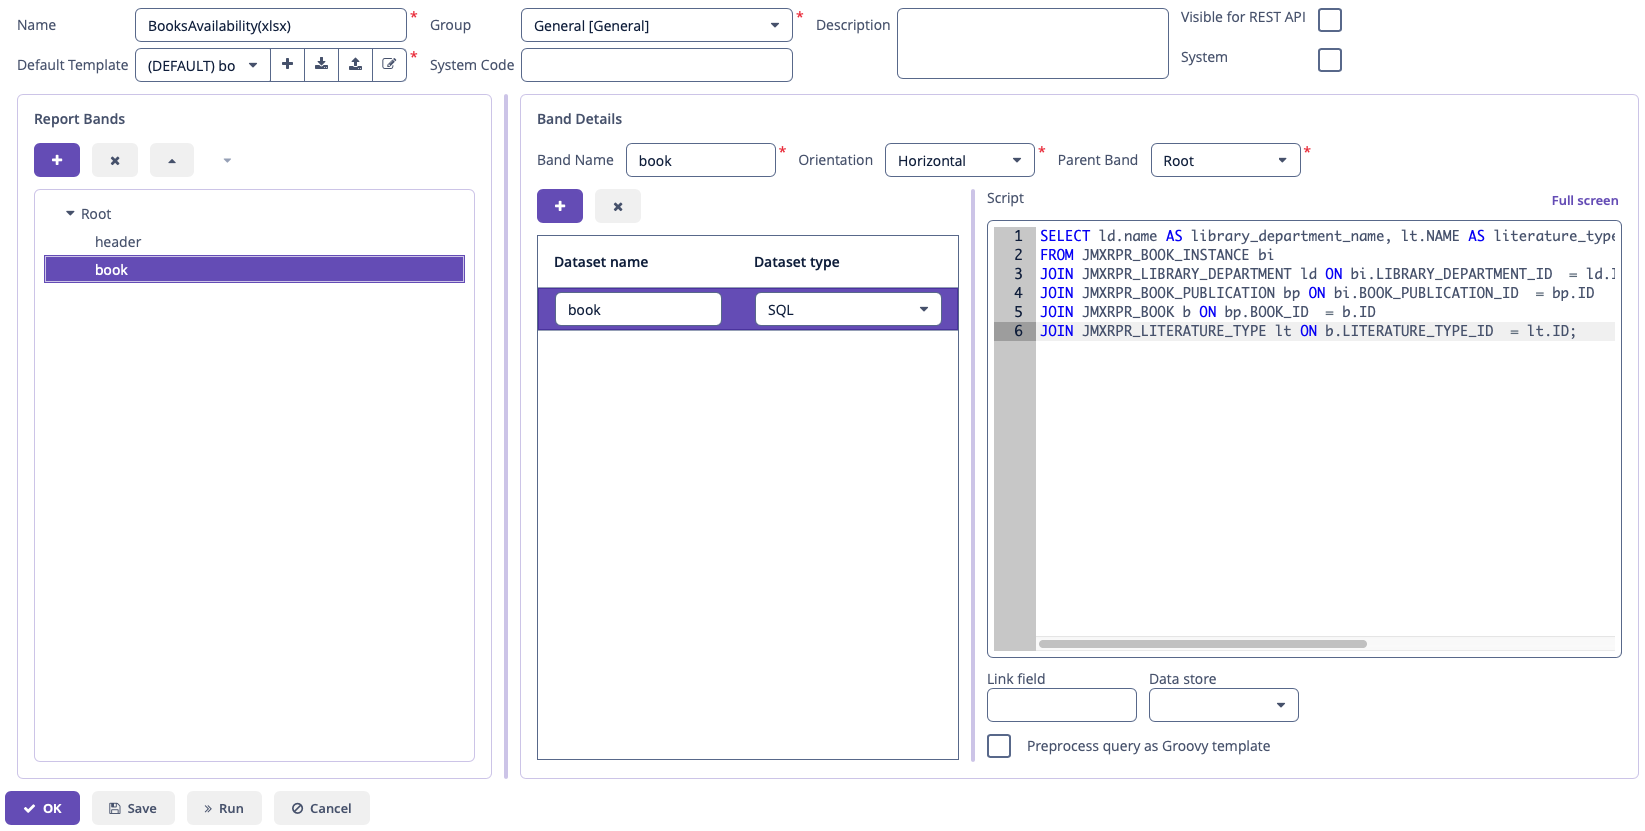Add a new report band
Viewport: 1645px width, 831px height.
pyautogui.click(x=57, y=160)
